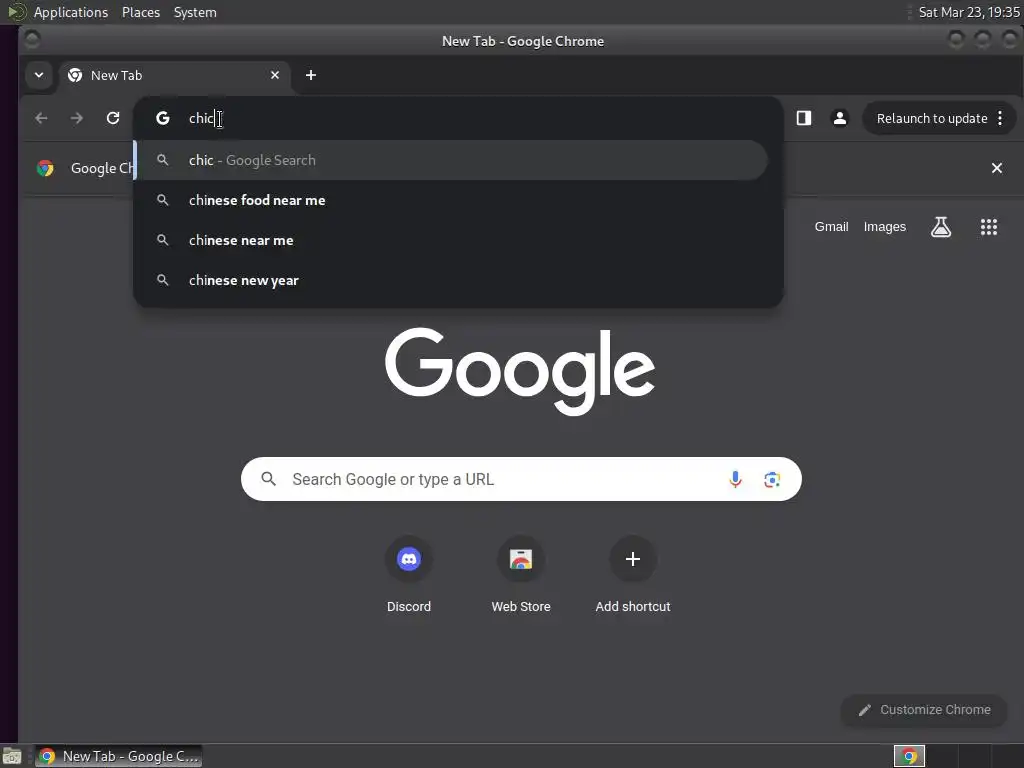
Task: Open the profile avatar icon
Action: pos(840,118)
